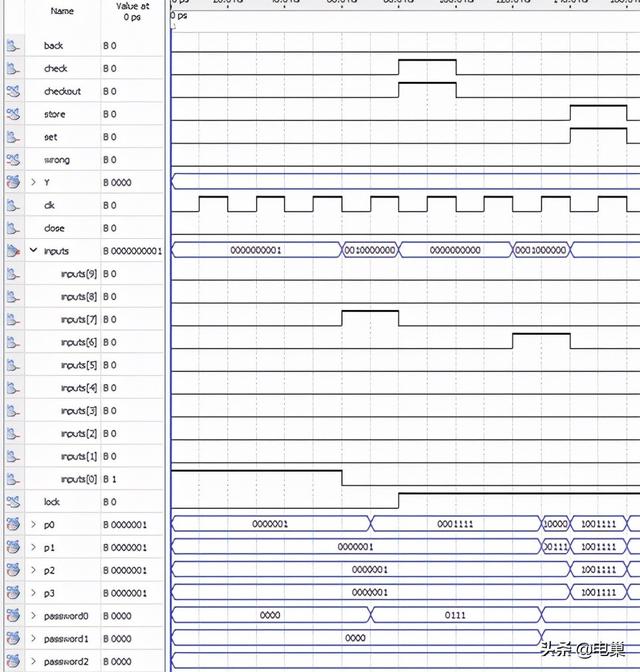Click the pin icon beside inputs[7]

click(x=13, y=319)
